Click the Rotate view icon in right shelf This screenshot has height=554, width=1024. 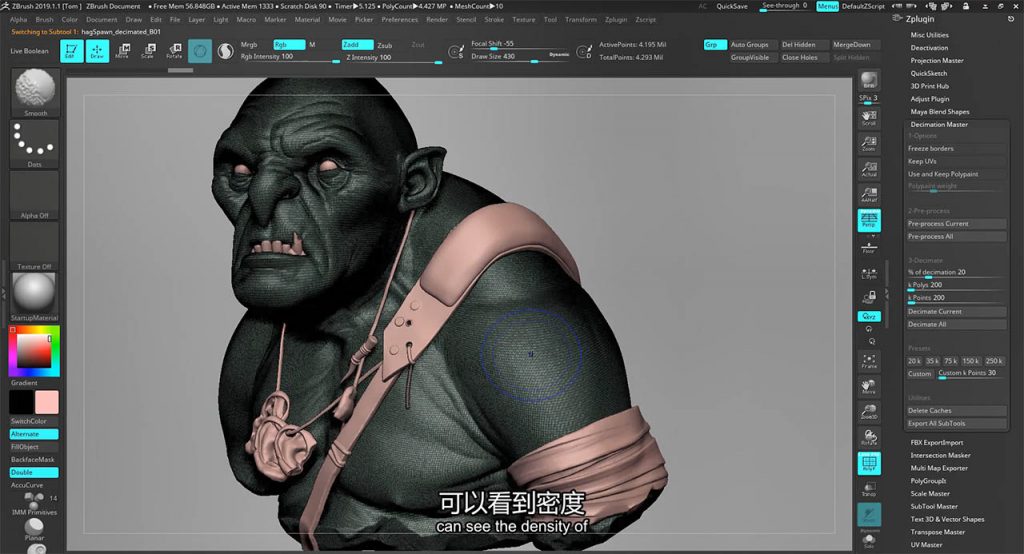[869, 437]
